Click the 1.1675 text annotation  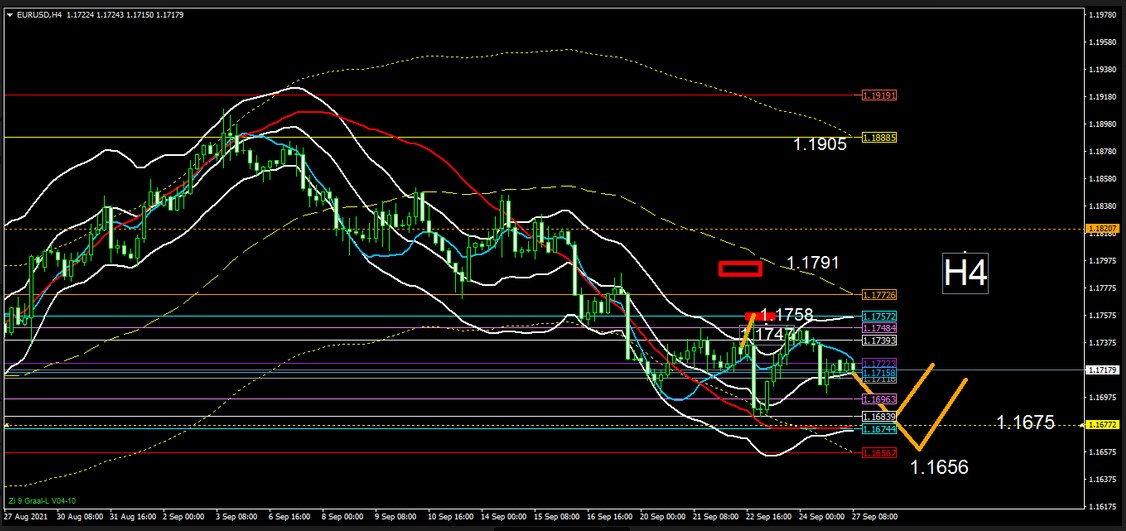(1025, 423)
